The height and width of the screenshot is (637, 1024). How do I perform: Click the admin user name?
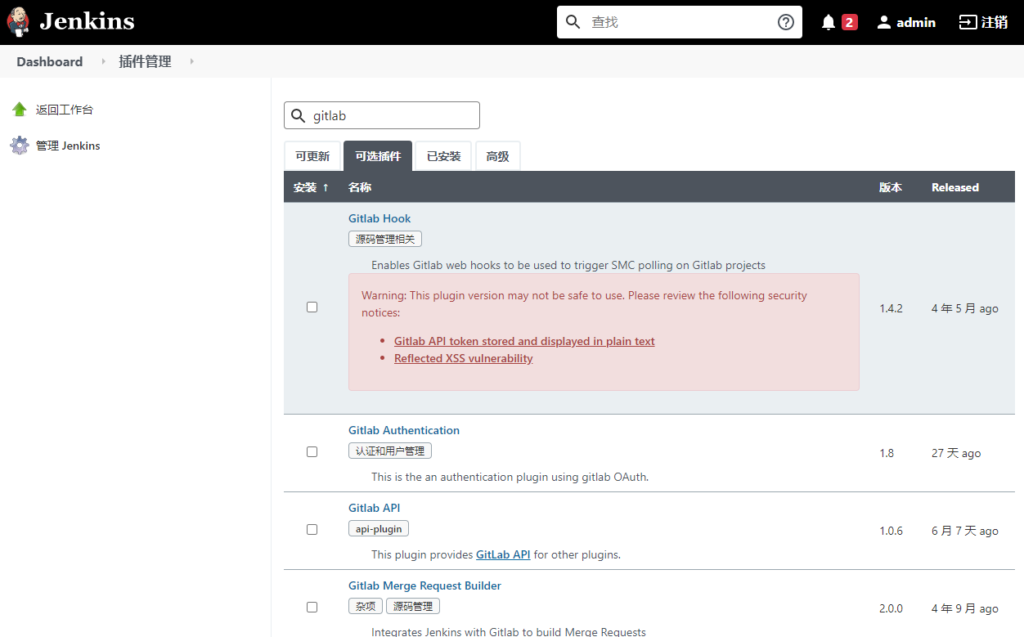tap(916, 22)
